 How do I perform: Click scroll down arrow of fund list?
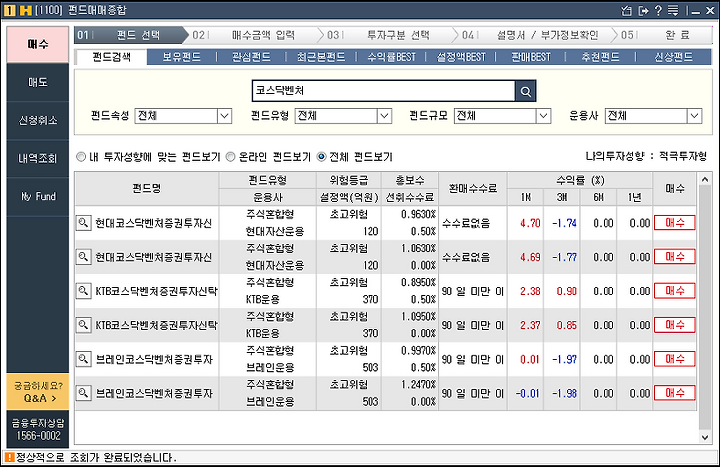[705, 438]
